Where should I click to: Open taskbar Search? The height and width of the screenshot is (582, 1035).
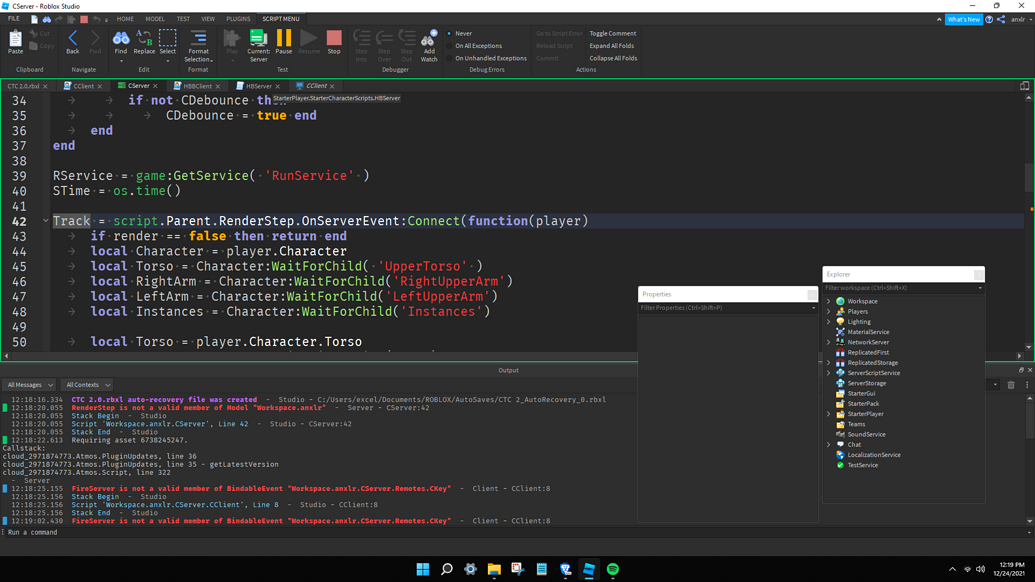tap(446, 569)
